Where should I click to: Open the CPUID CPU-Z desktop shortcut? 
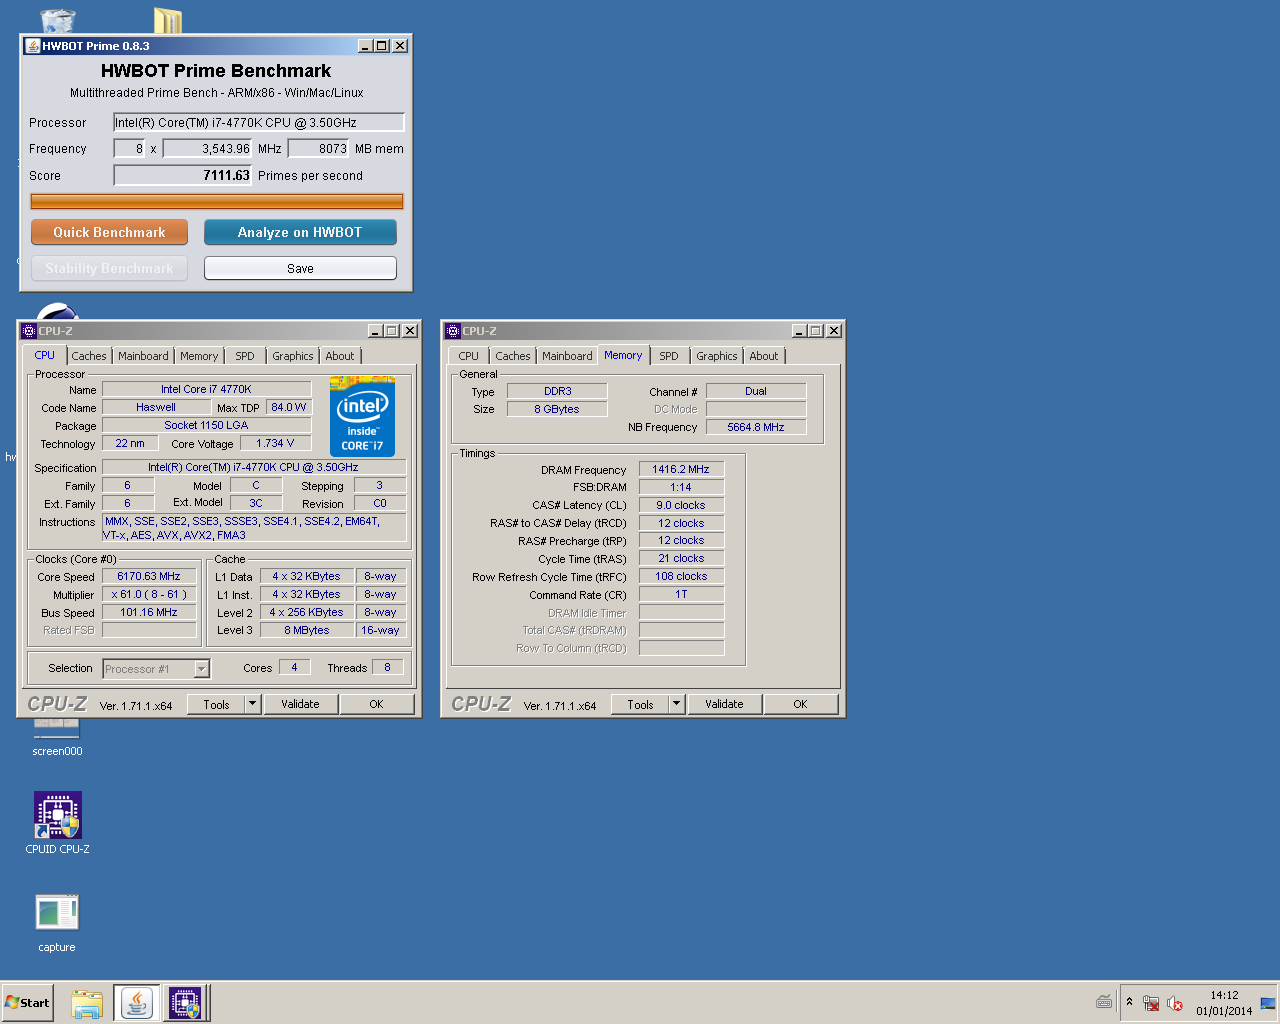(58, 824)
